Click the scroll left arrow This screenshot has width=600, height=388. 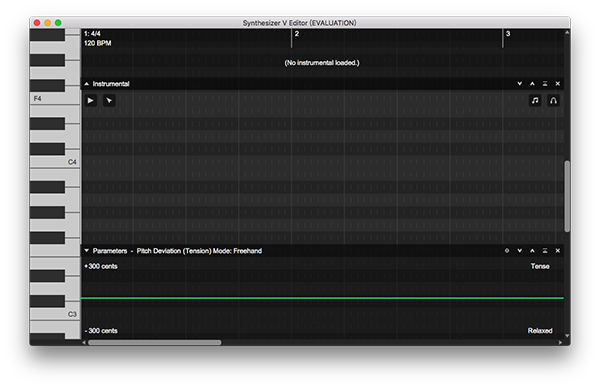pos(84,342)
